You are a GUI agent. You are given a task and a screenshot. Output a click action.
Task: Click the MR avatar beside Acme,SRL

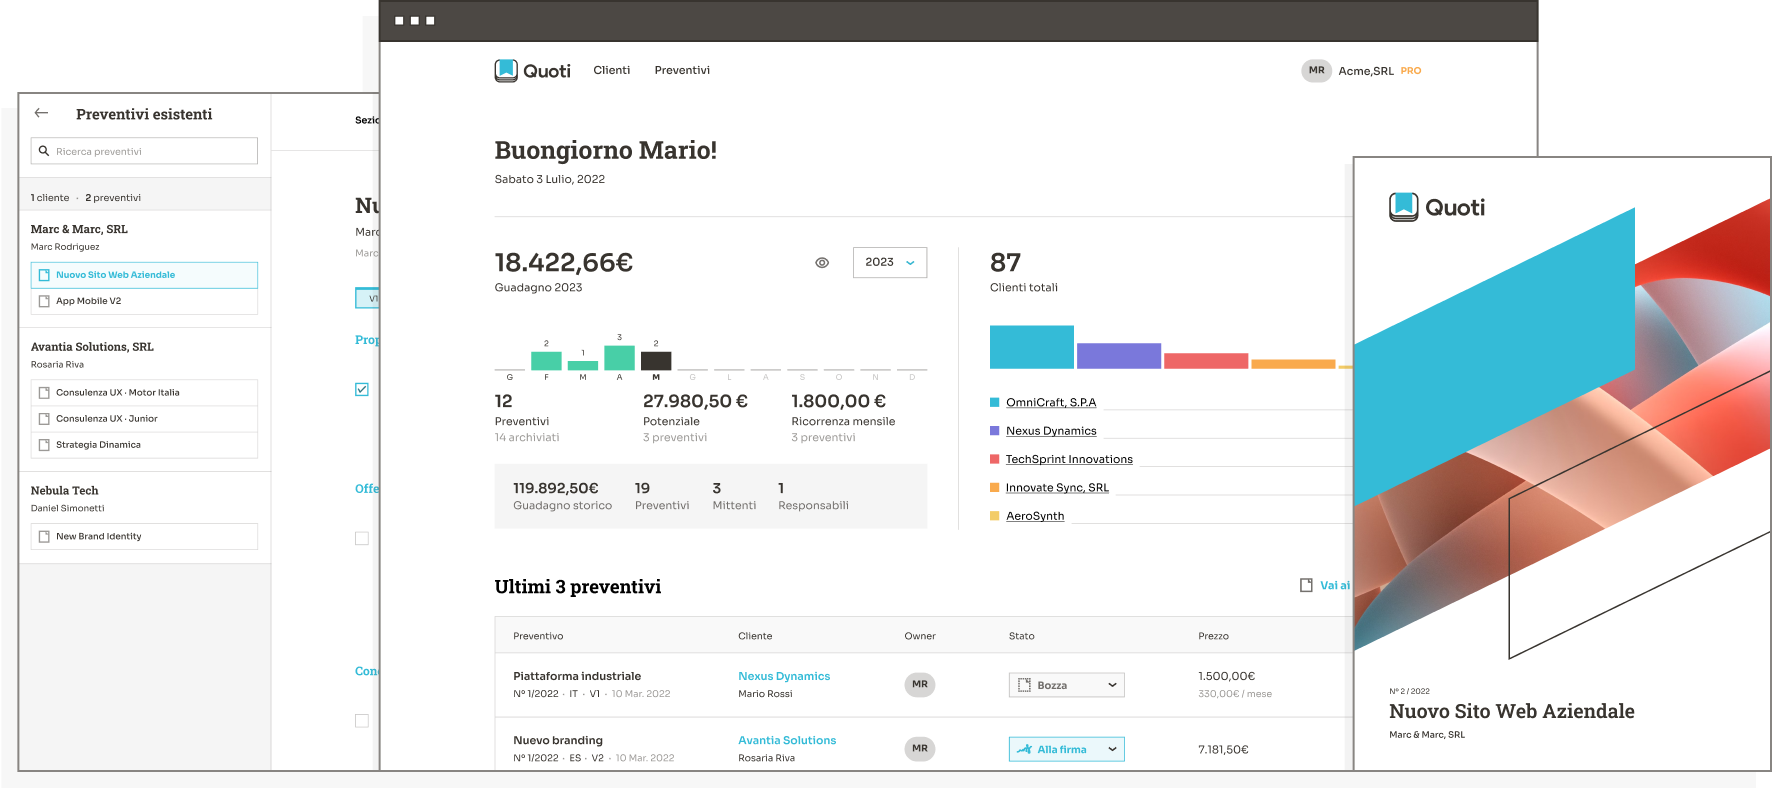(x=1316, y=71)
